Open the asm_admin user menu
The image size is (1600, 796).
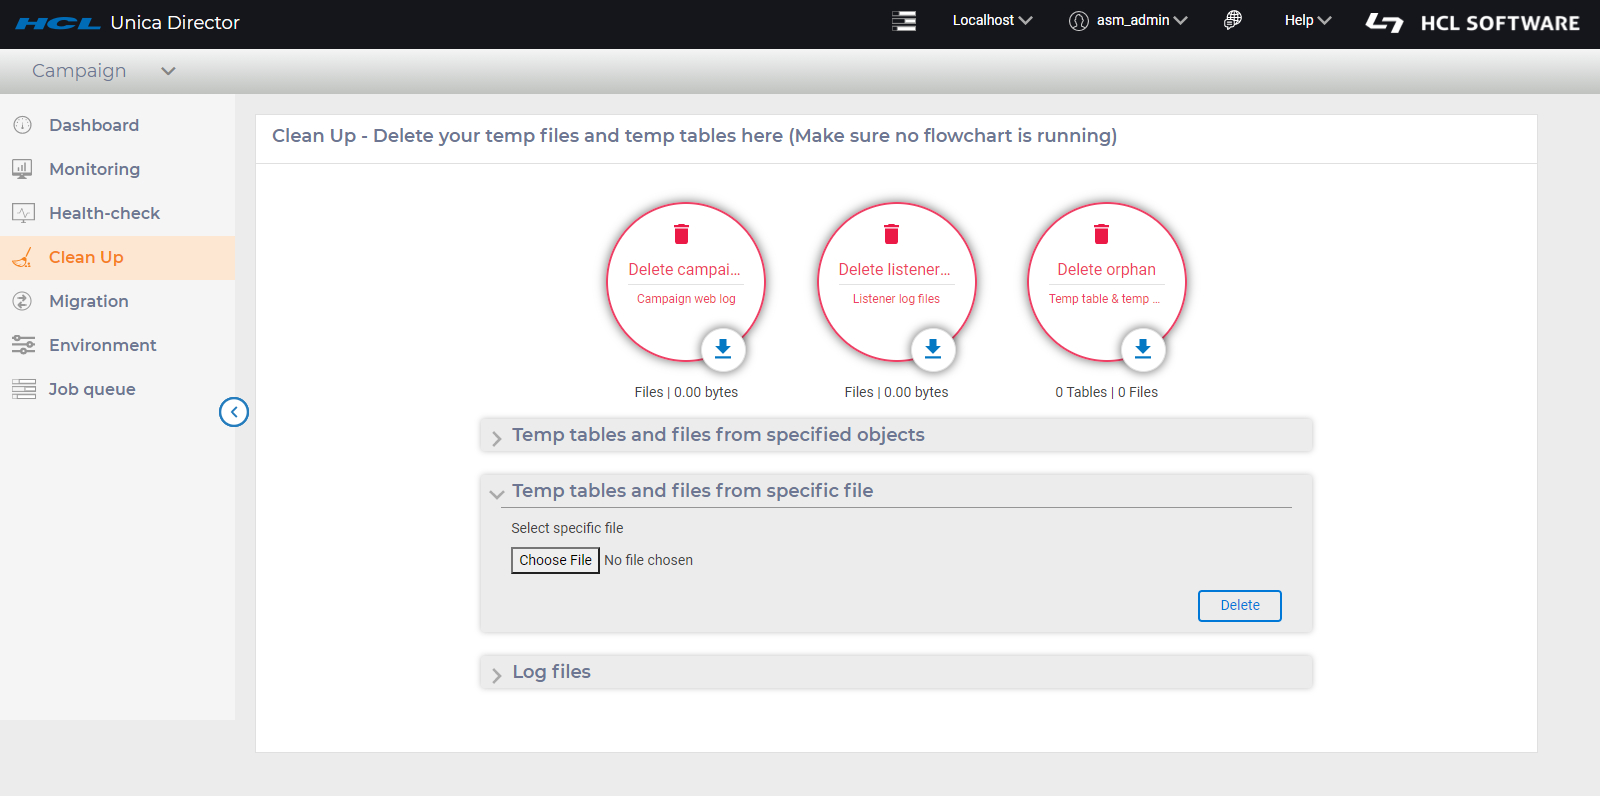(1129, 20)
